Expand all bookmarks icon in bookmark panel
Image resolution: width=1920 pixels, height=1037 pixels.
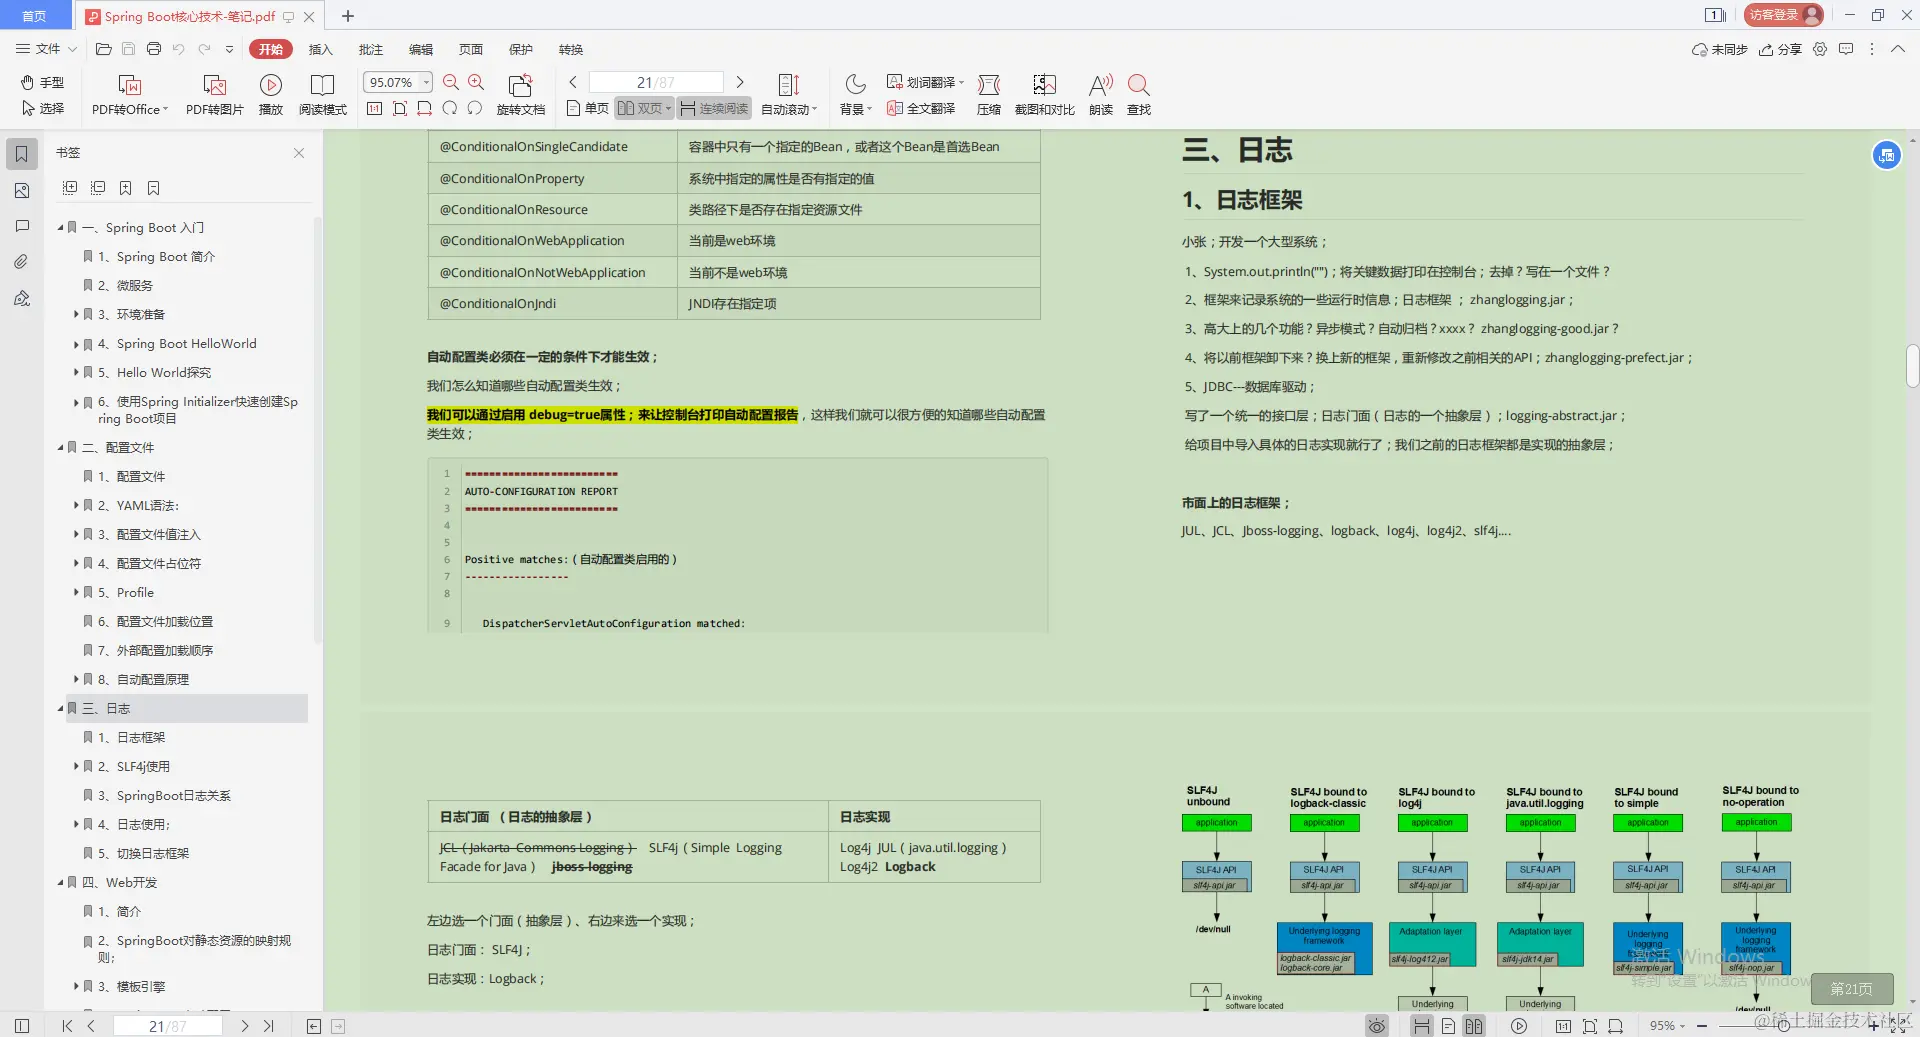(x=70, y=188)
